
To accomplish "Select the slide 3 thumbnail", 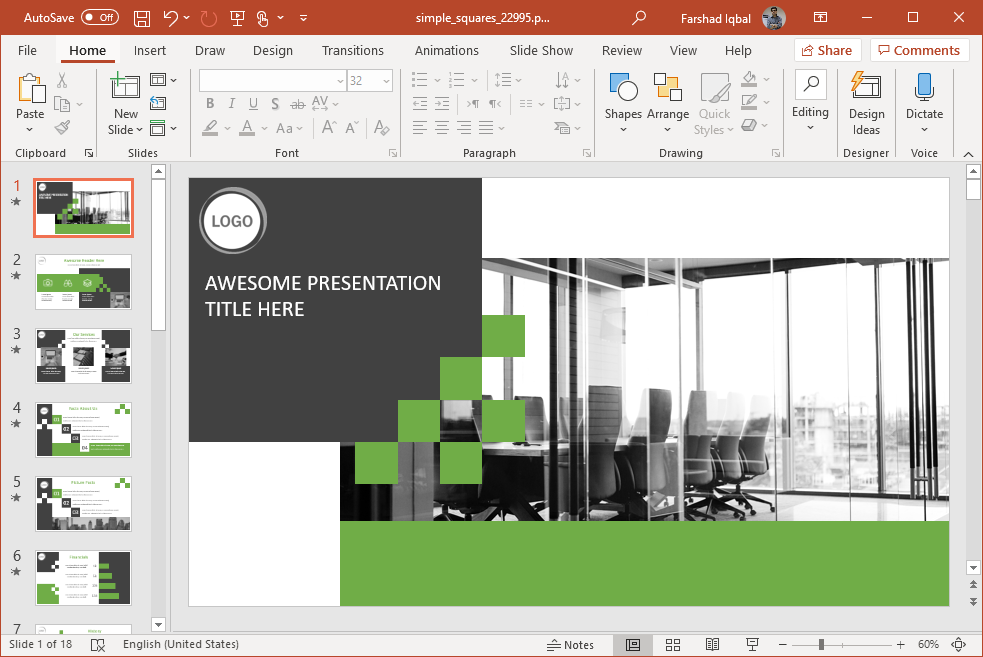I will click(x=83, y=355).
